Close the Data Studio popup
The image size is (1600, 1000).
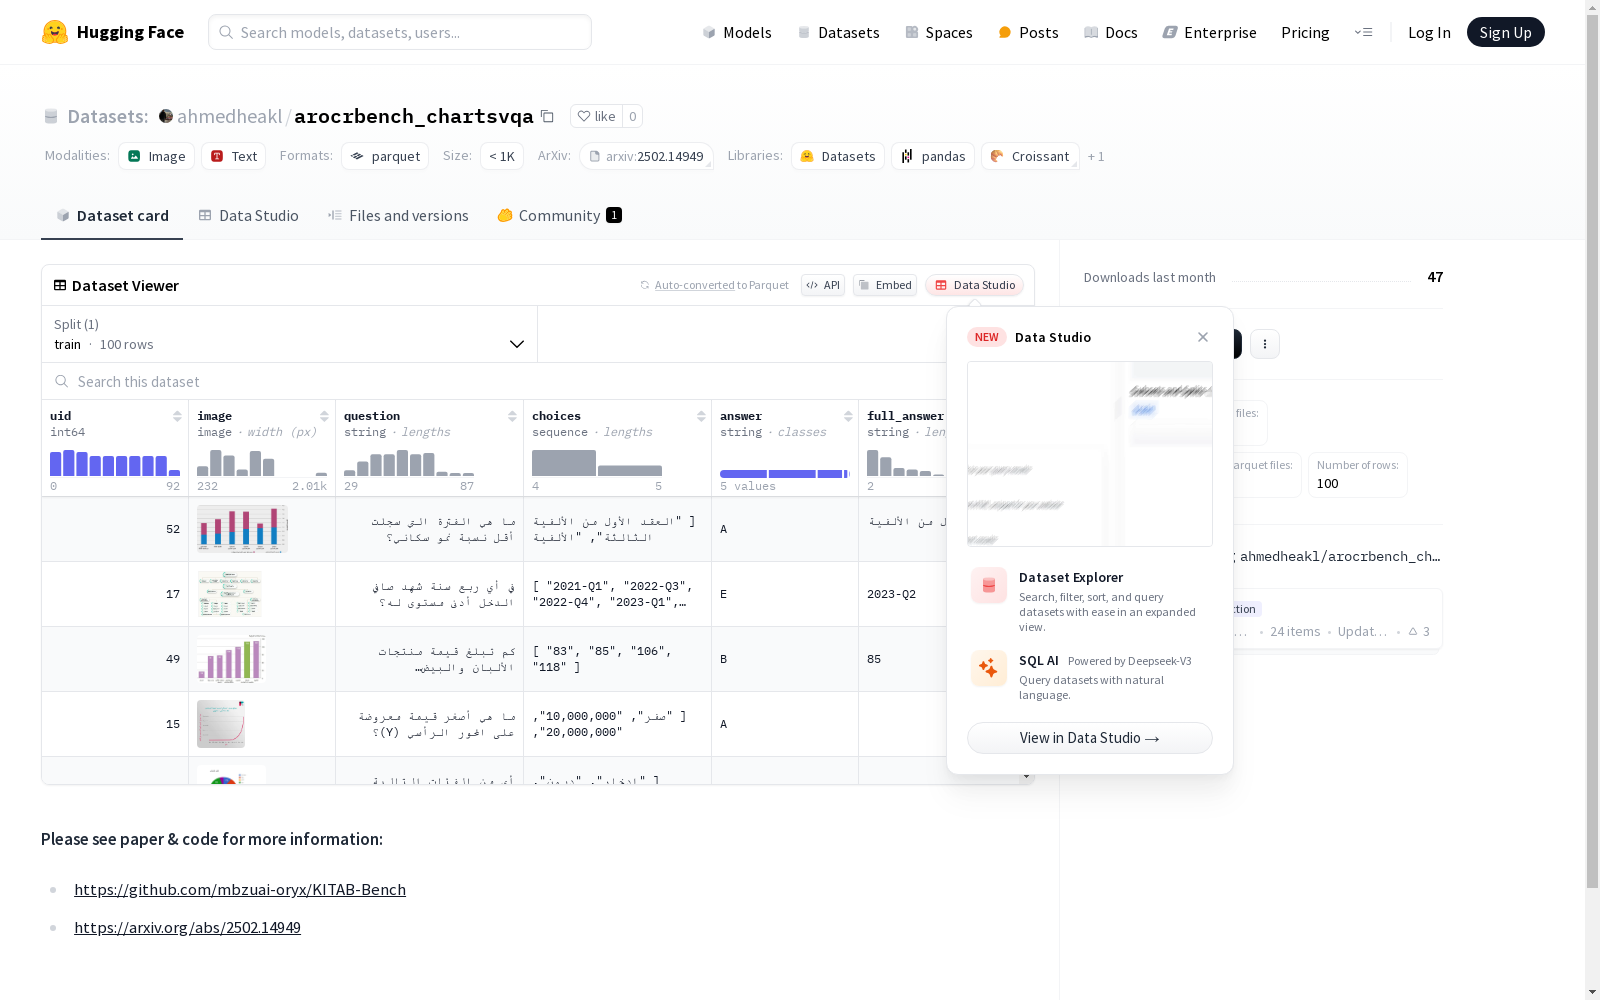click(x=1203, y=337)
